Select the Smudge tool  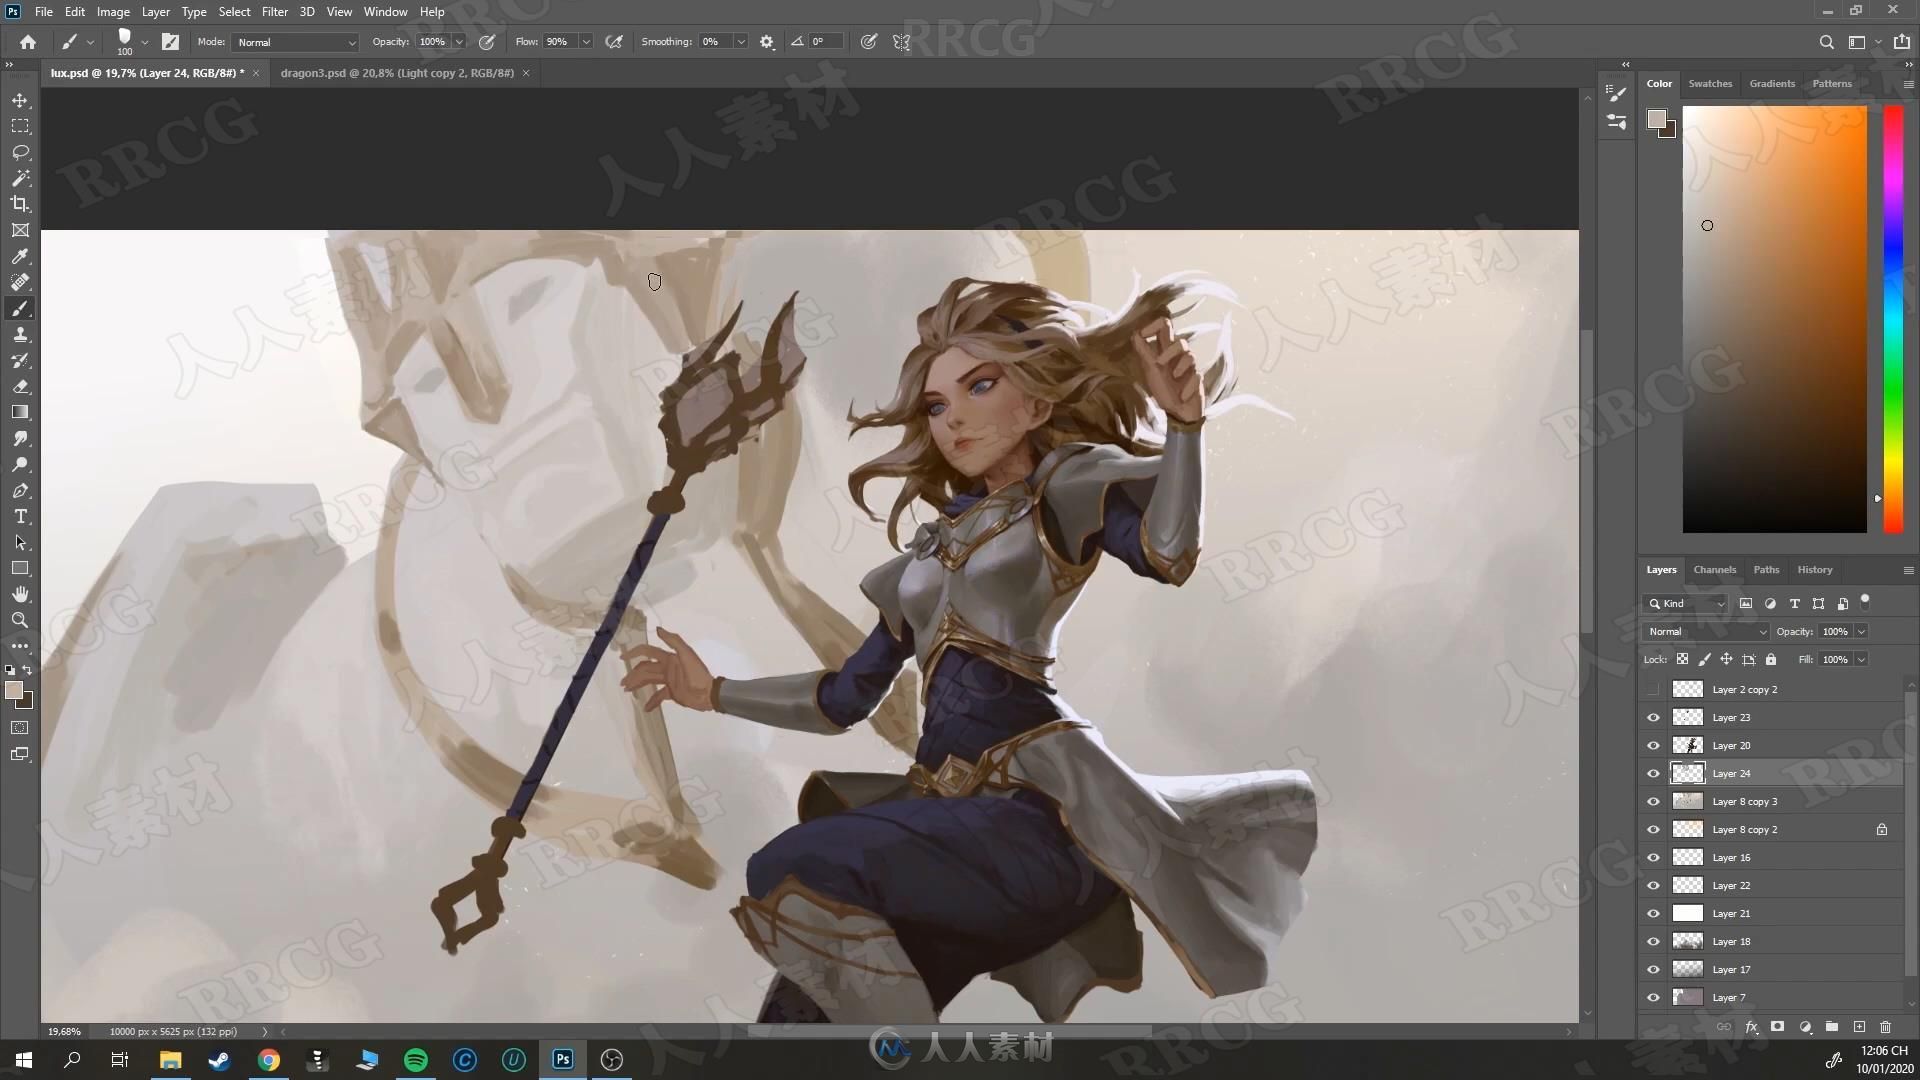click(x=20, y=438)
